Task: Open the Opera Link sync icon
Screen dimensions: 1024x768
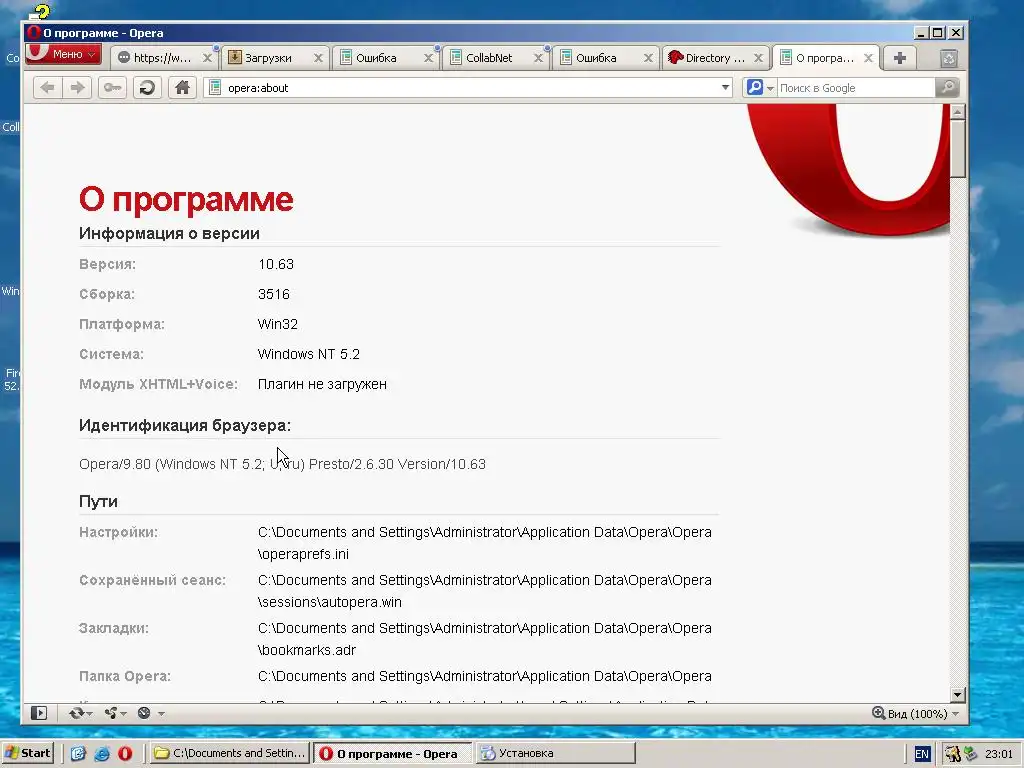Action: click(76, 713)
